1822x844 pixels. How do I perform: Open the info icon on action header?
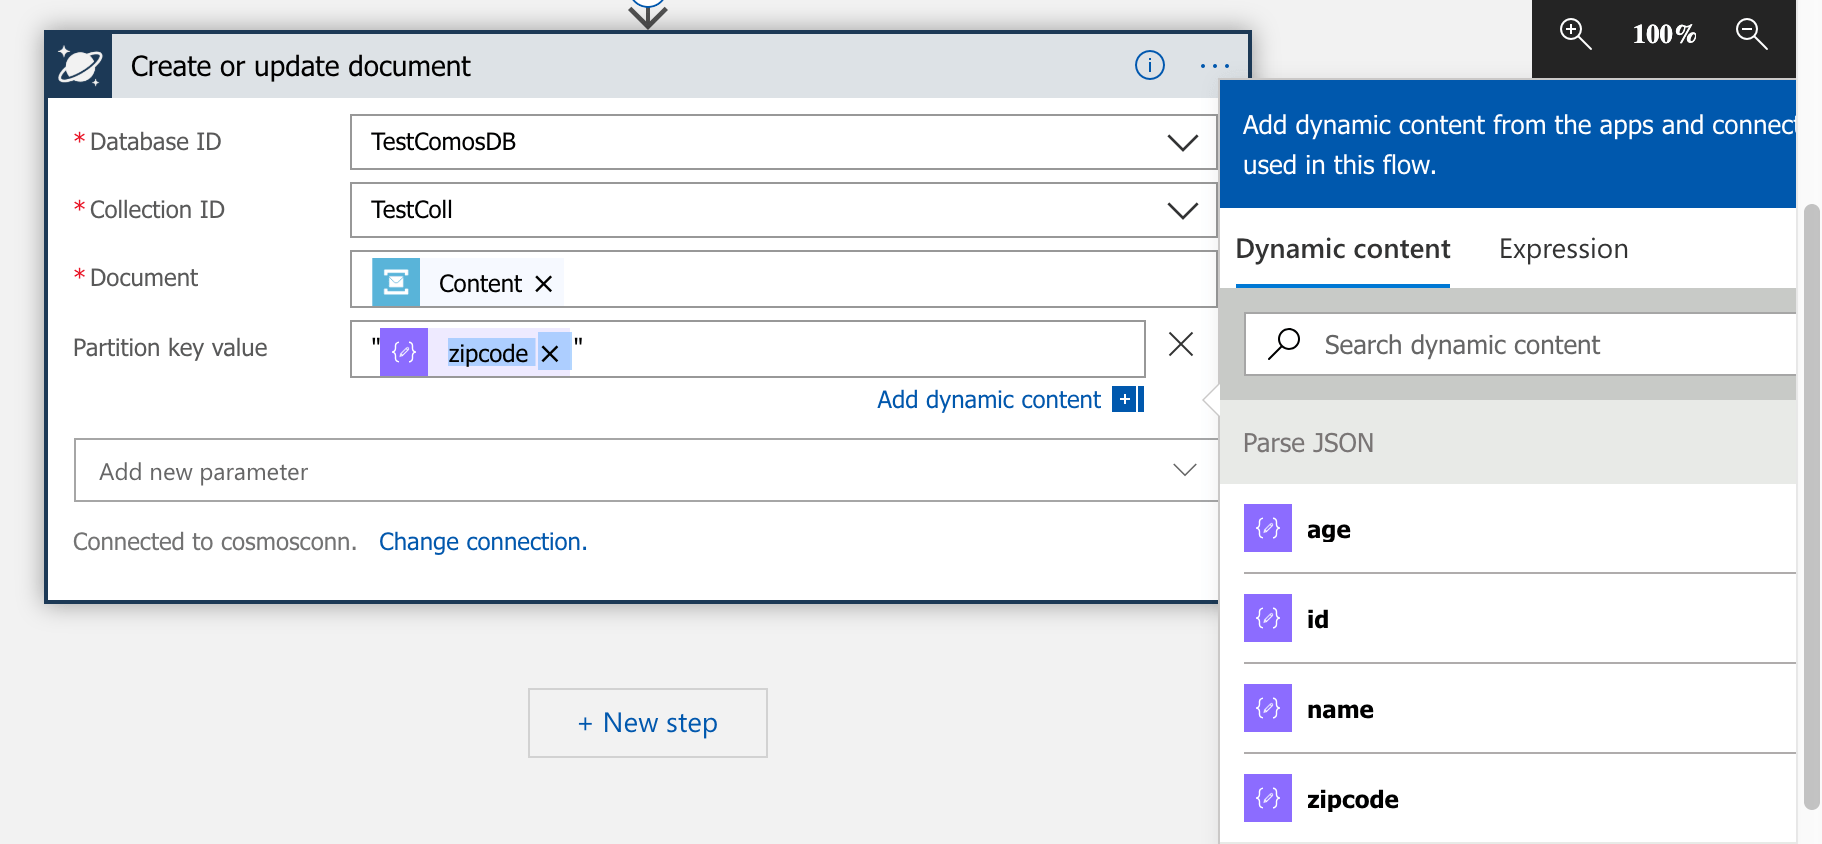(1150, 66)
